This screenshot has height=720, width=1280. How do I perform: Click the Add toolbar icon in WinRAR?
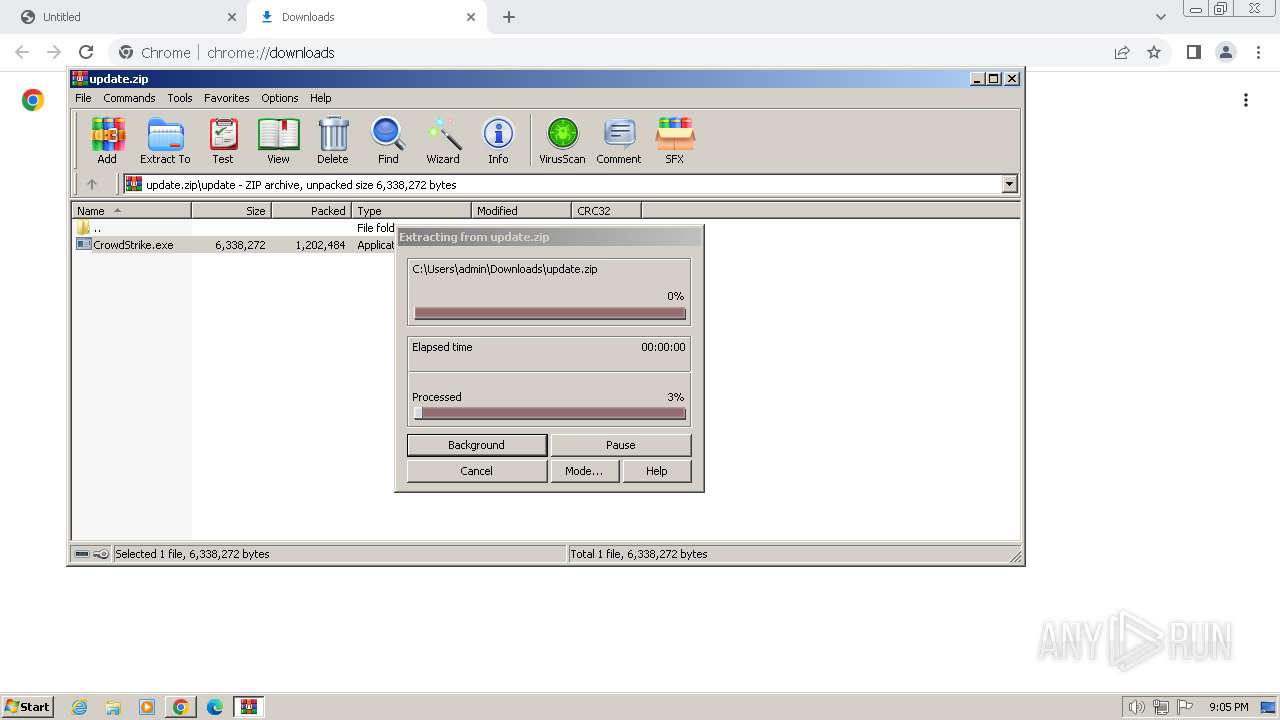pyautogui.click(x=107, y=140)
